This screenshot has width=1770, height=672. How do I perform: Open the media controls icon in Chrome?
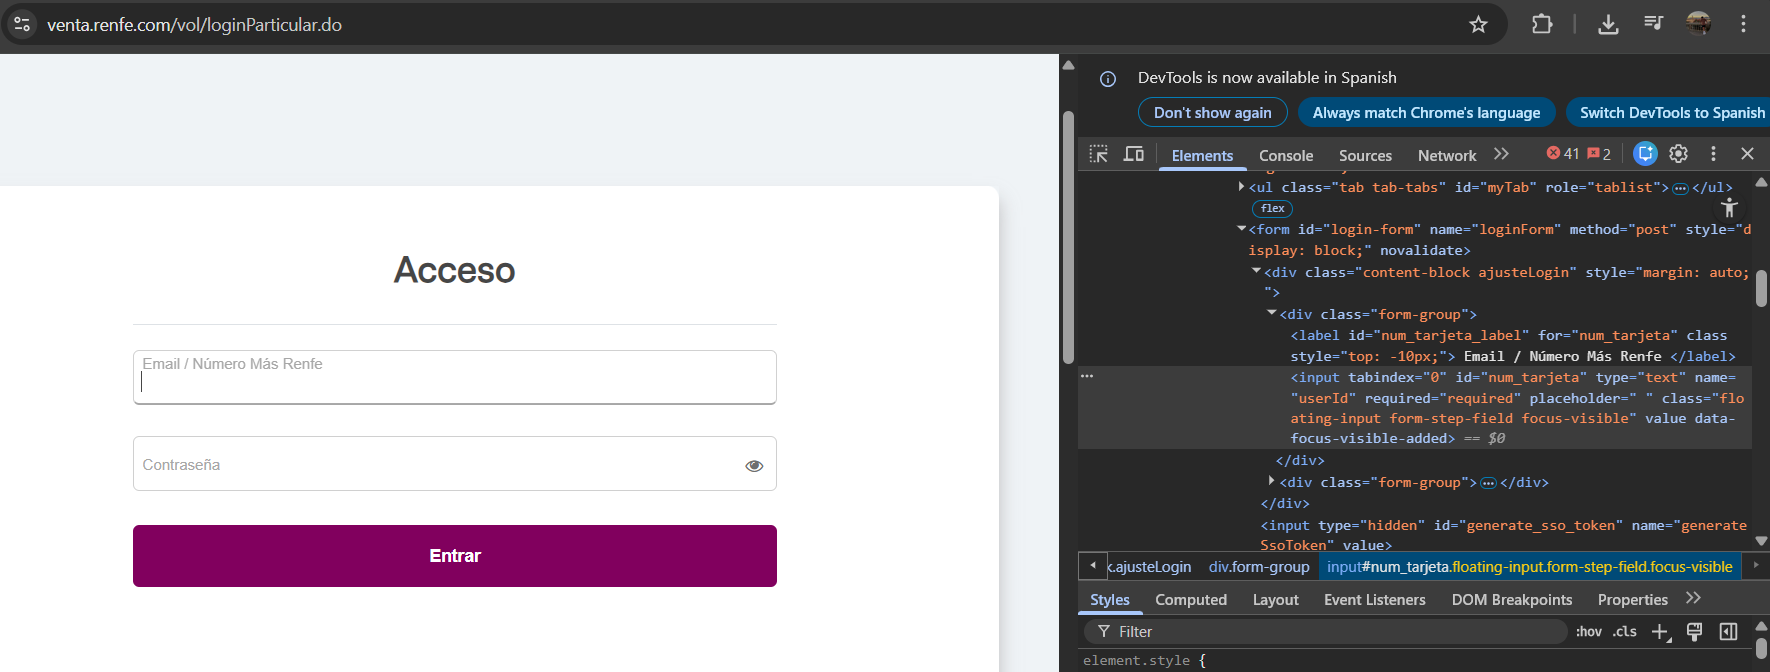(x=1654, y=24)
